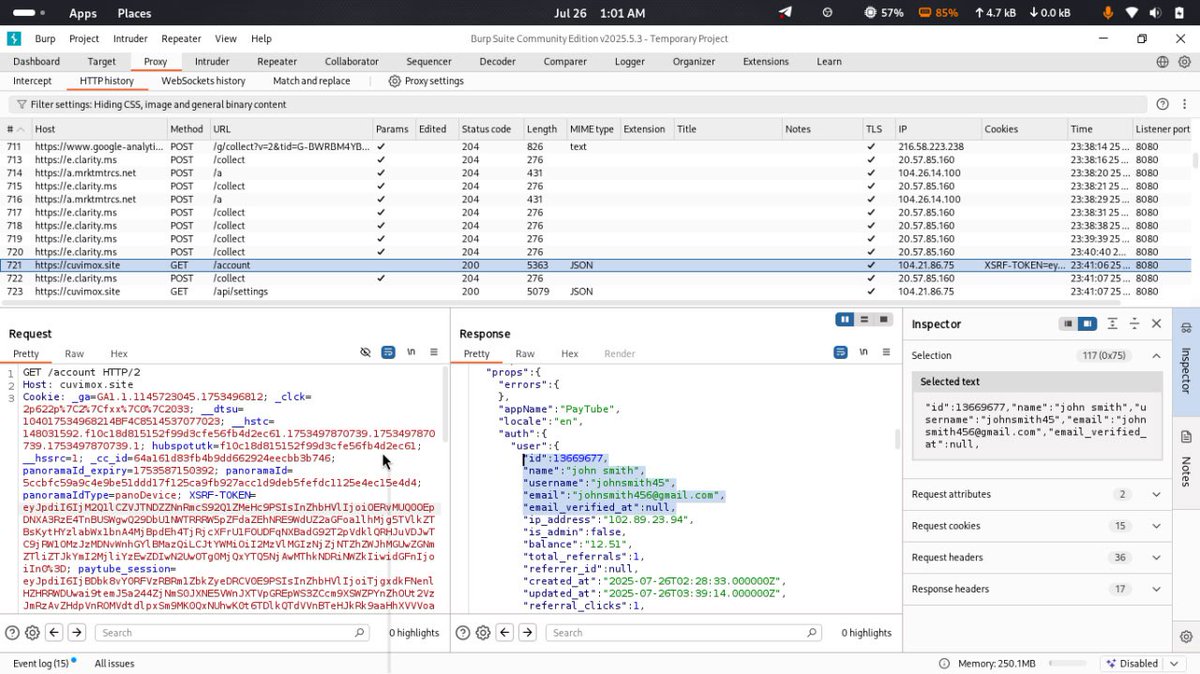Open side panel settings gear
This screenshot has width=1200, height=674.
point(1186,636)
